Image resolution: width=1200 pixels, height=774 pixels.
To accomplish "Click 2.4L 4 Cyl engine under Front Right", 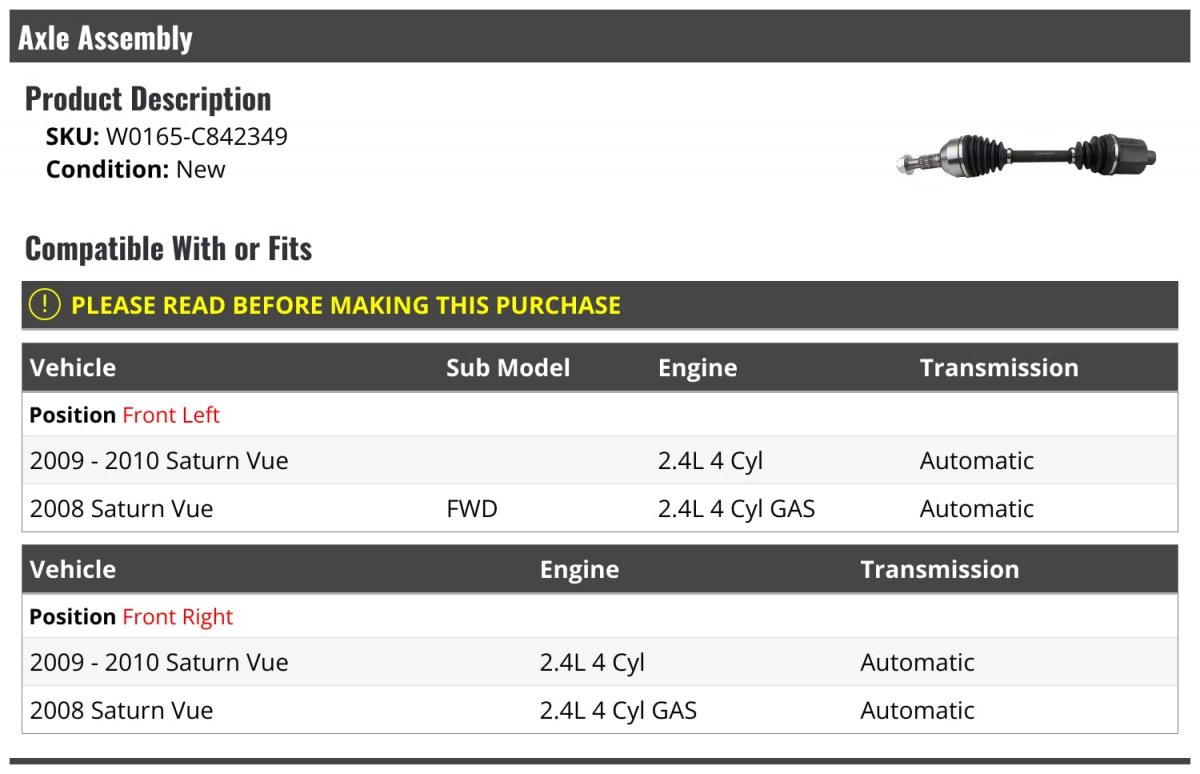I will point(592,663).
